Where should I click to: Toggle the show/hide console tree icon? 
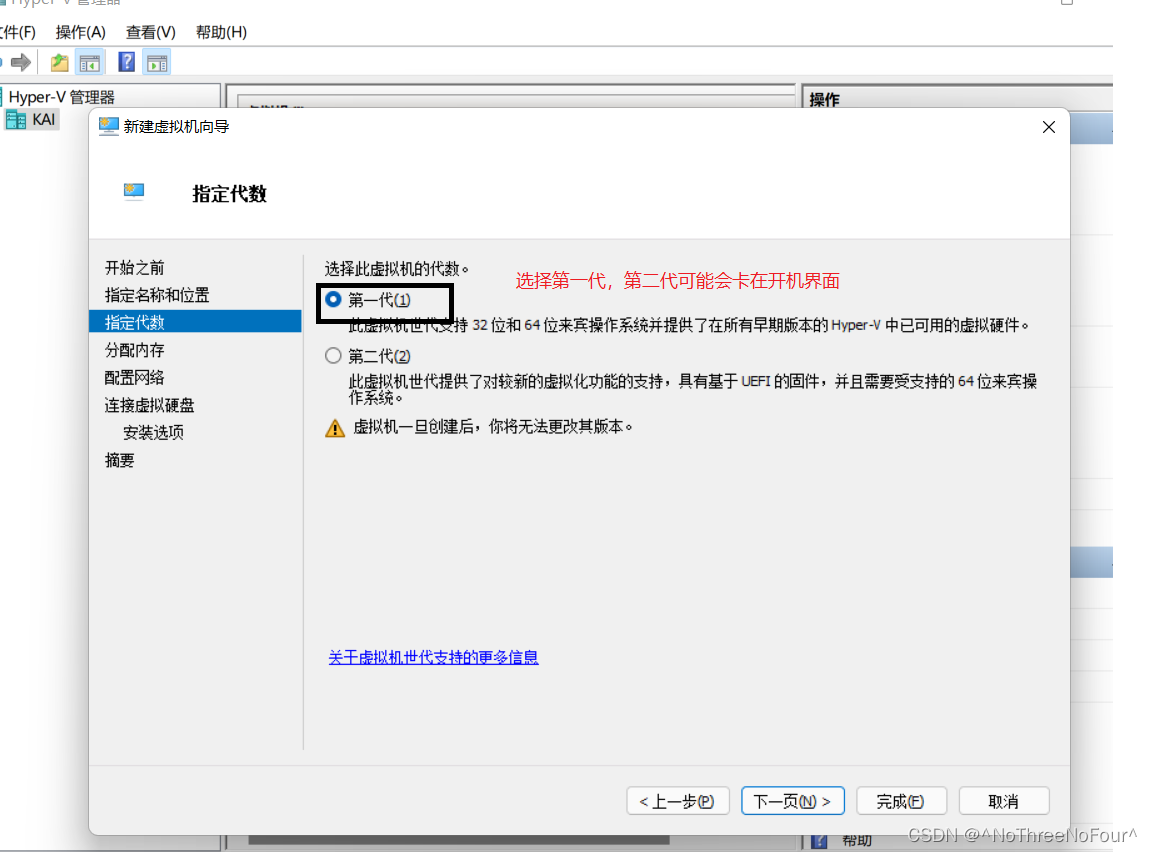(90, 63)
